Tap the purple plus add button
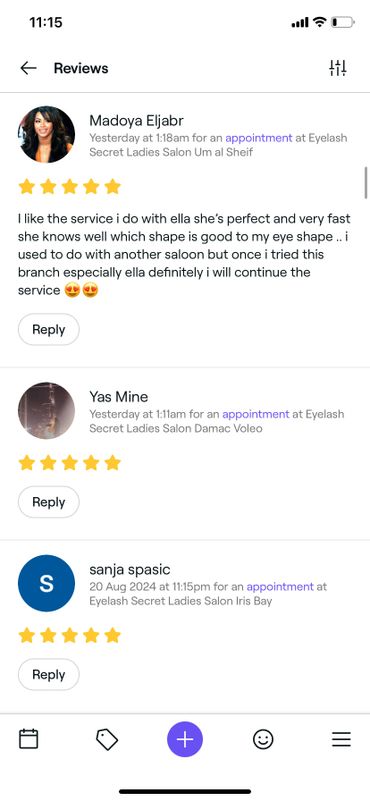This screenshot has height=801, width=370. [x=185, y=739]
